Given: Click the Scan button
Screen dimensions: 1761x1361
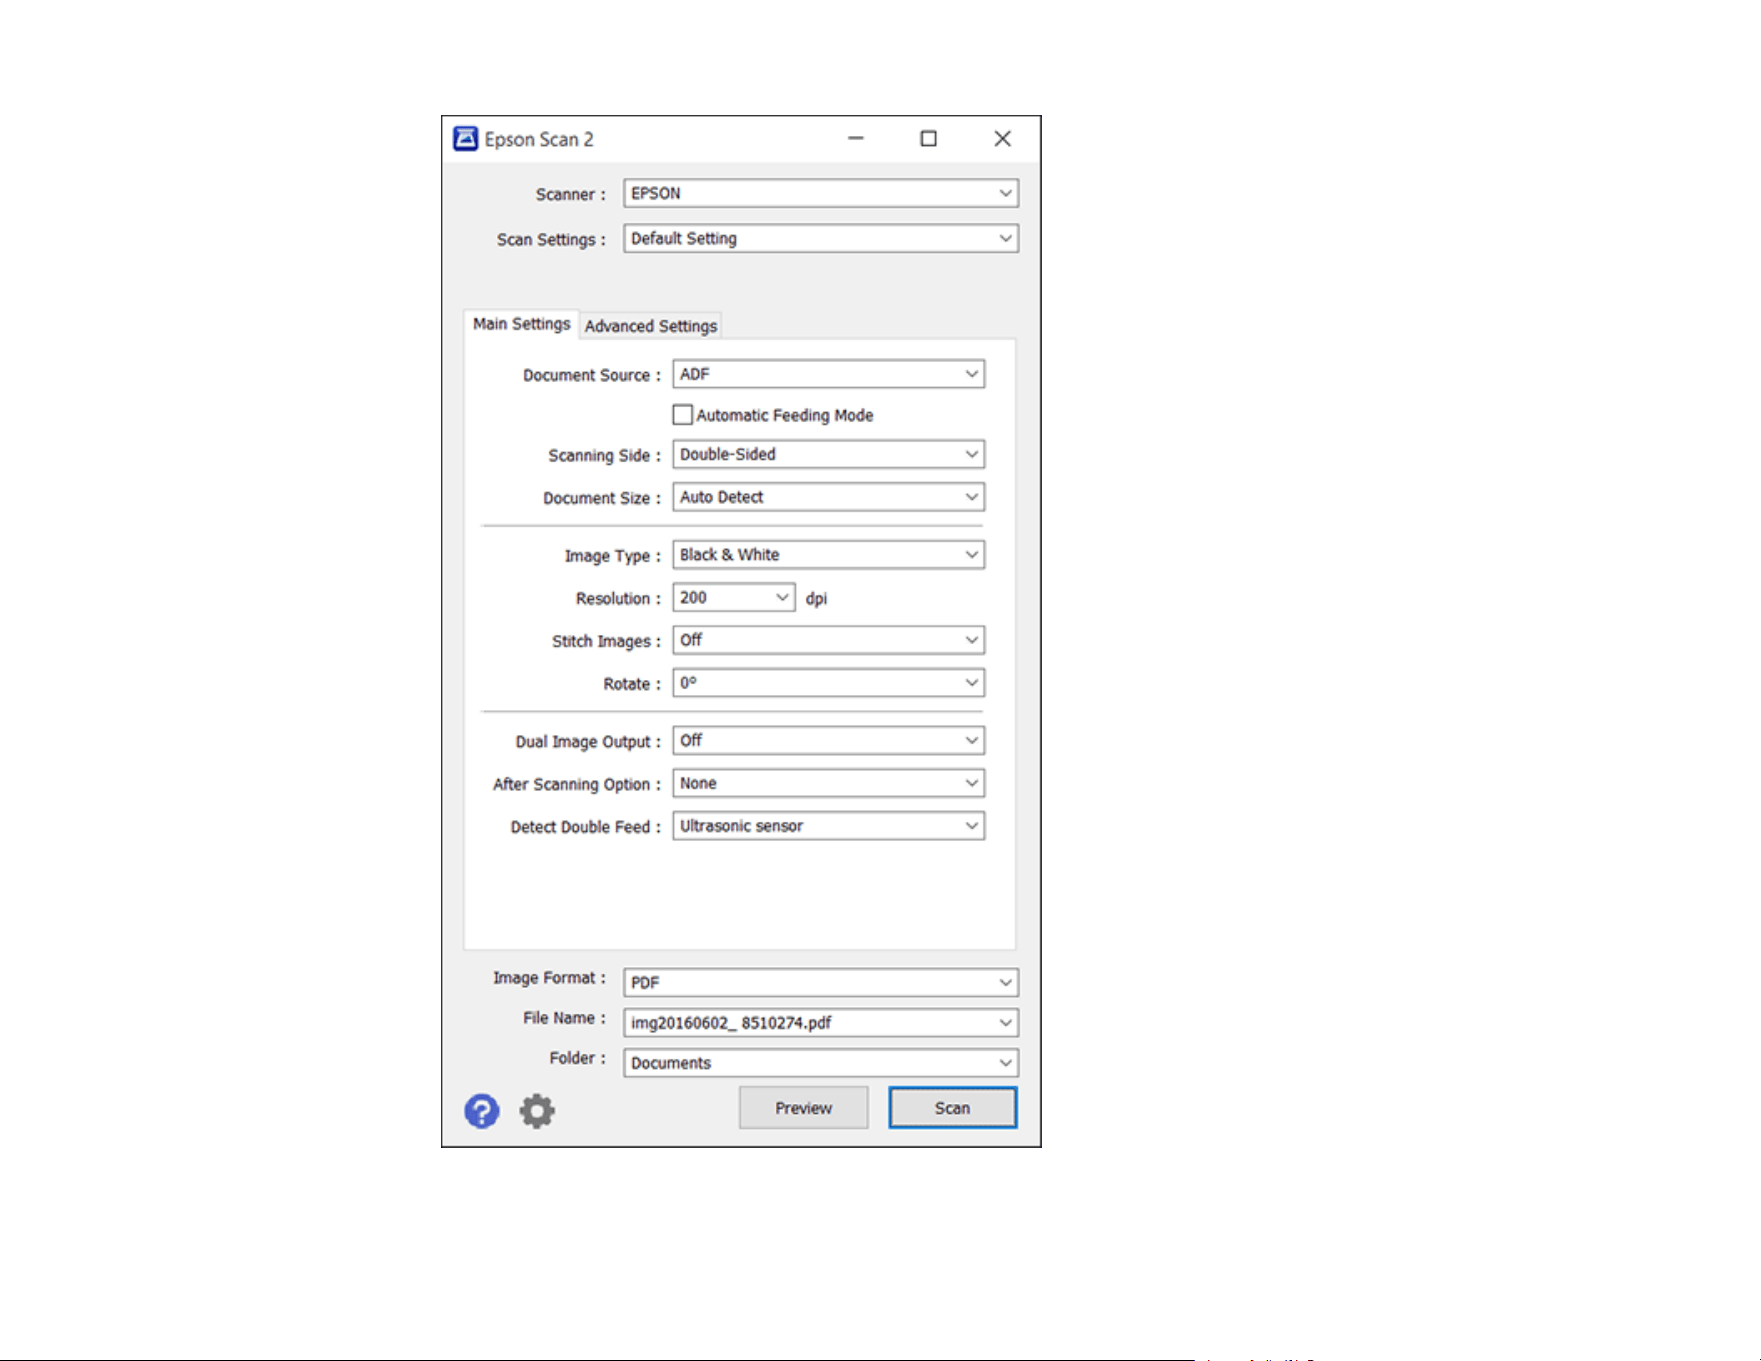Looking at the screenshot, I should pos(952,1108).
